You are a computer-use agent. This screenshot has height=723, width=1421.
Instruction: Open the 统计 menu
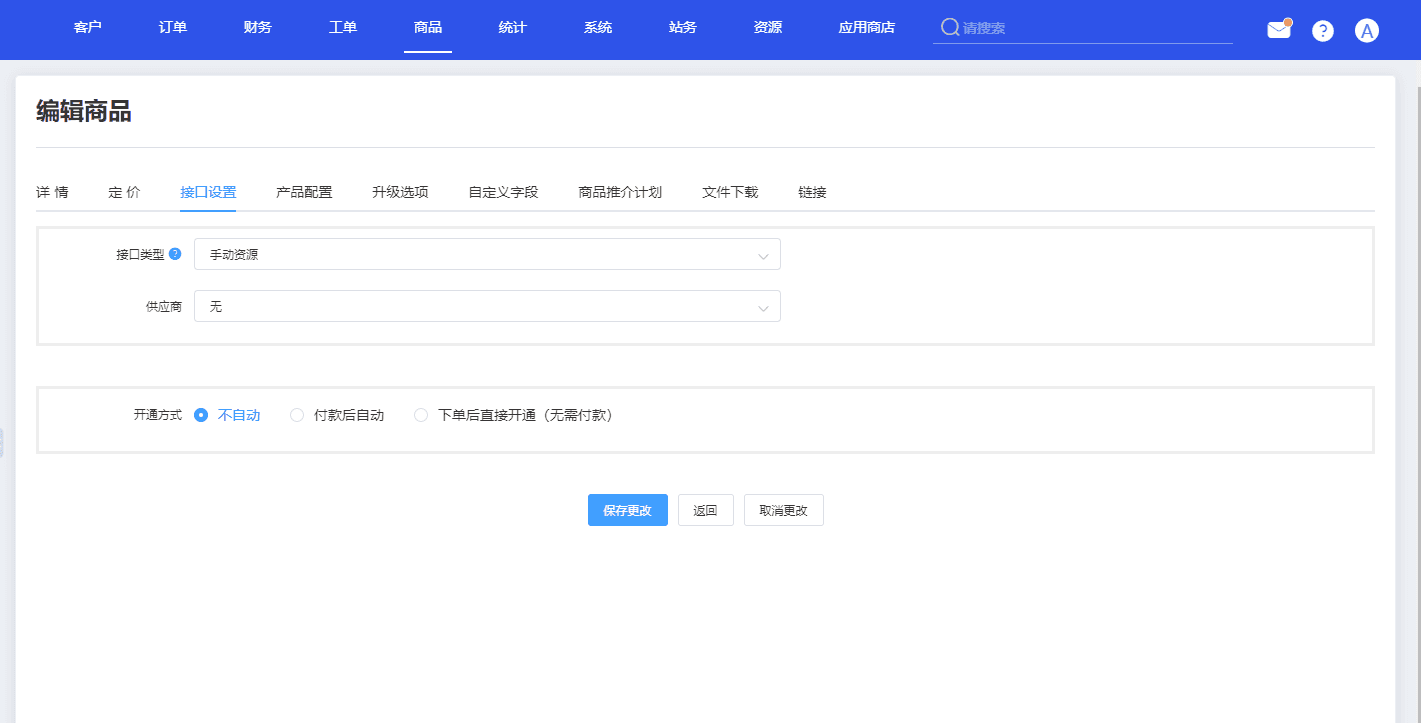[x=513, y=28]
